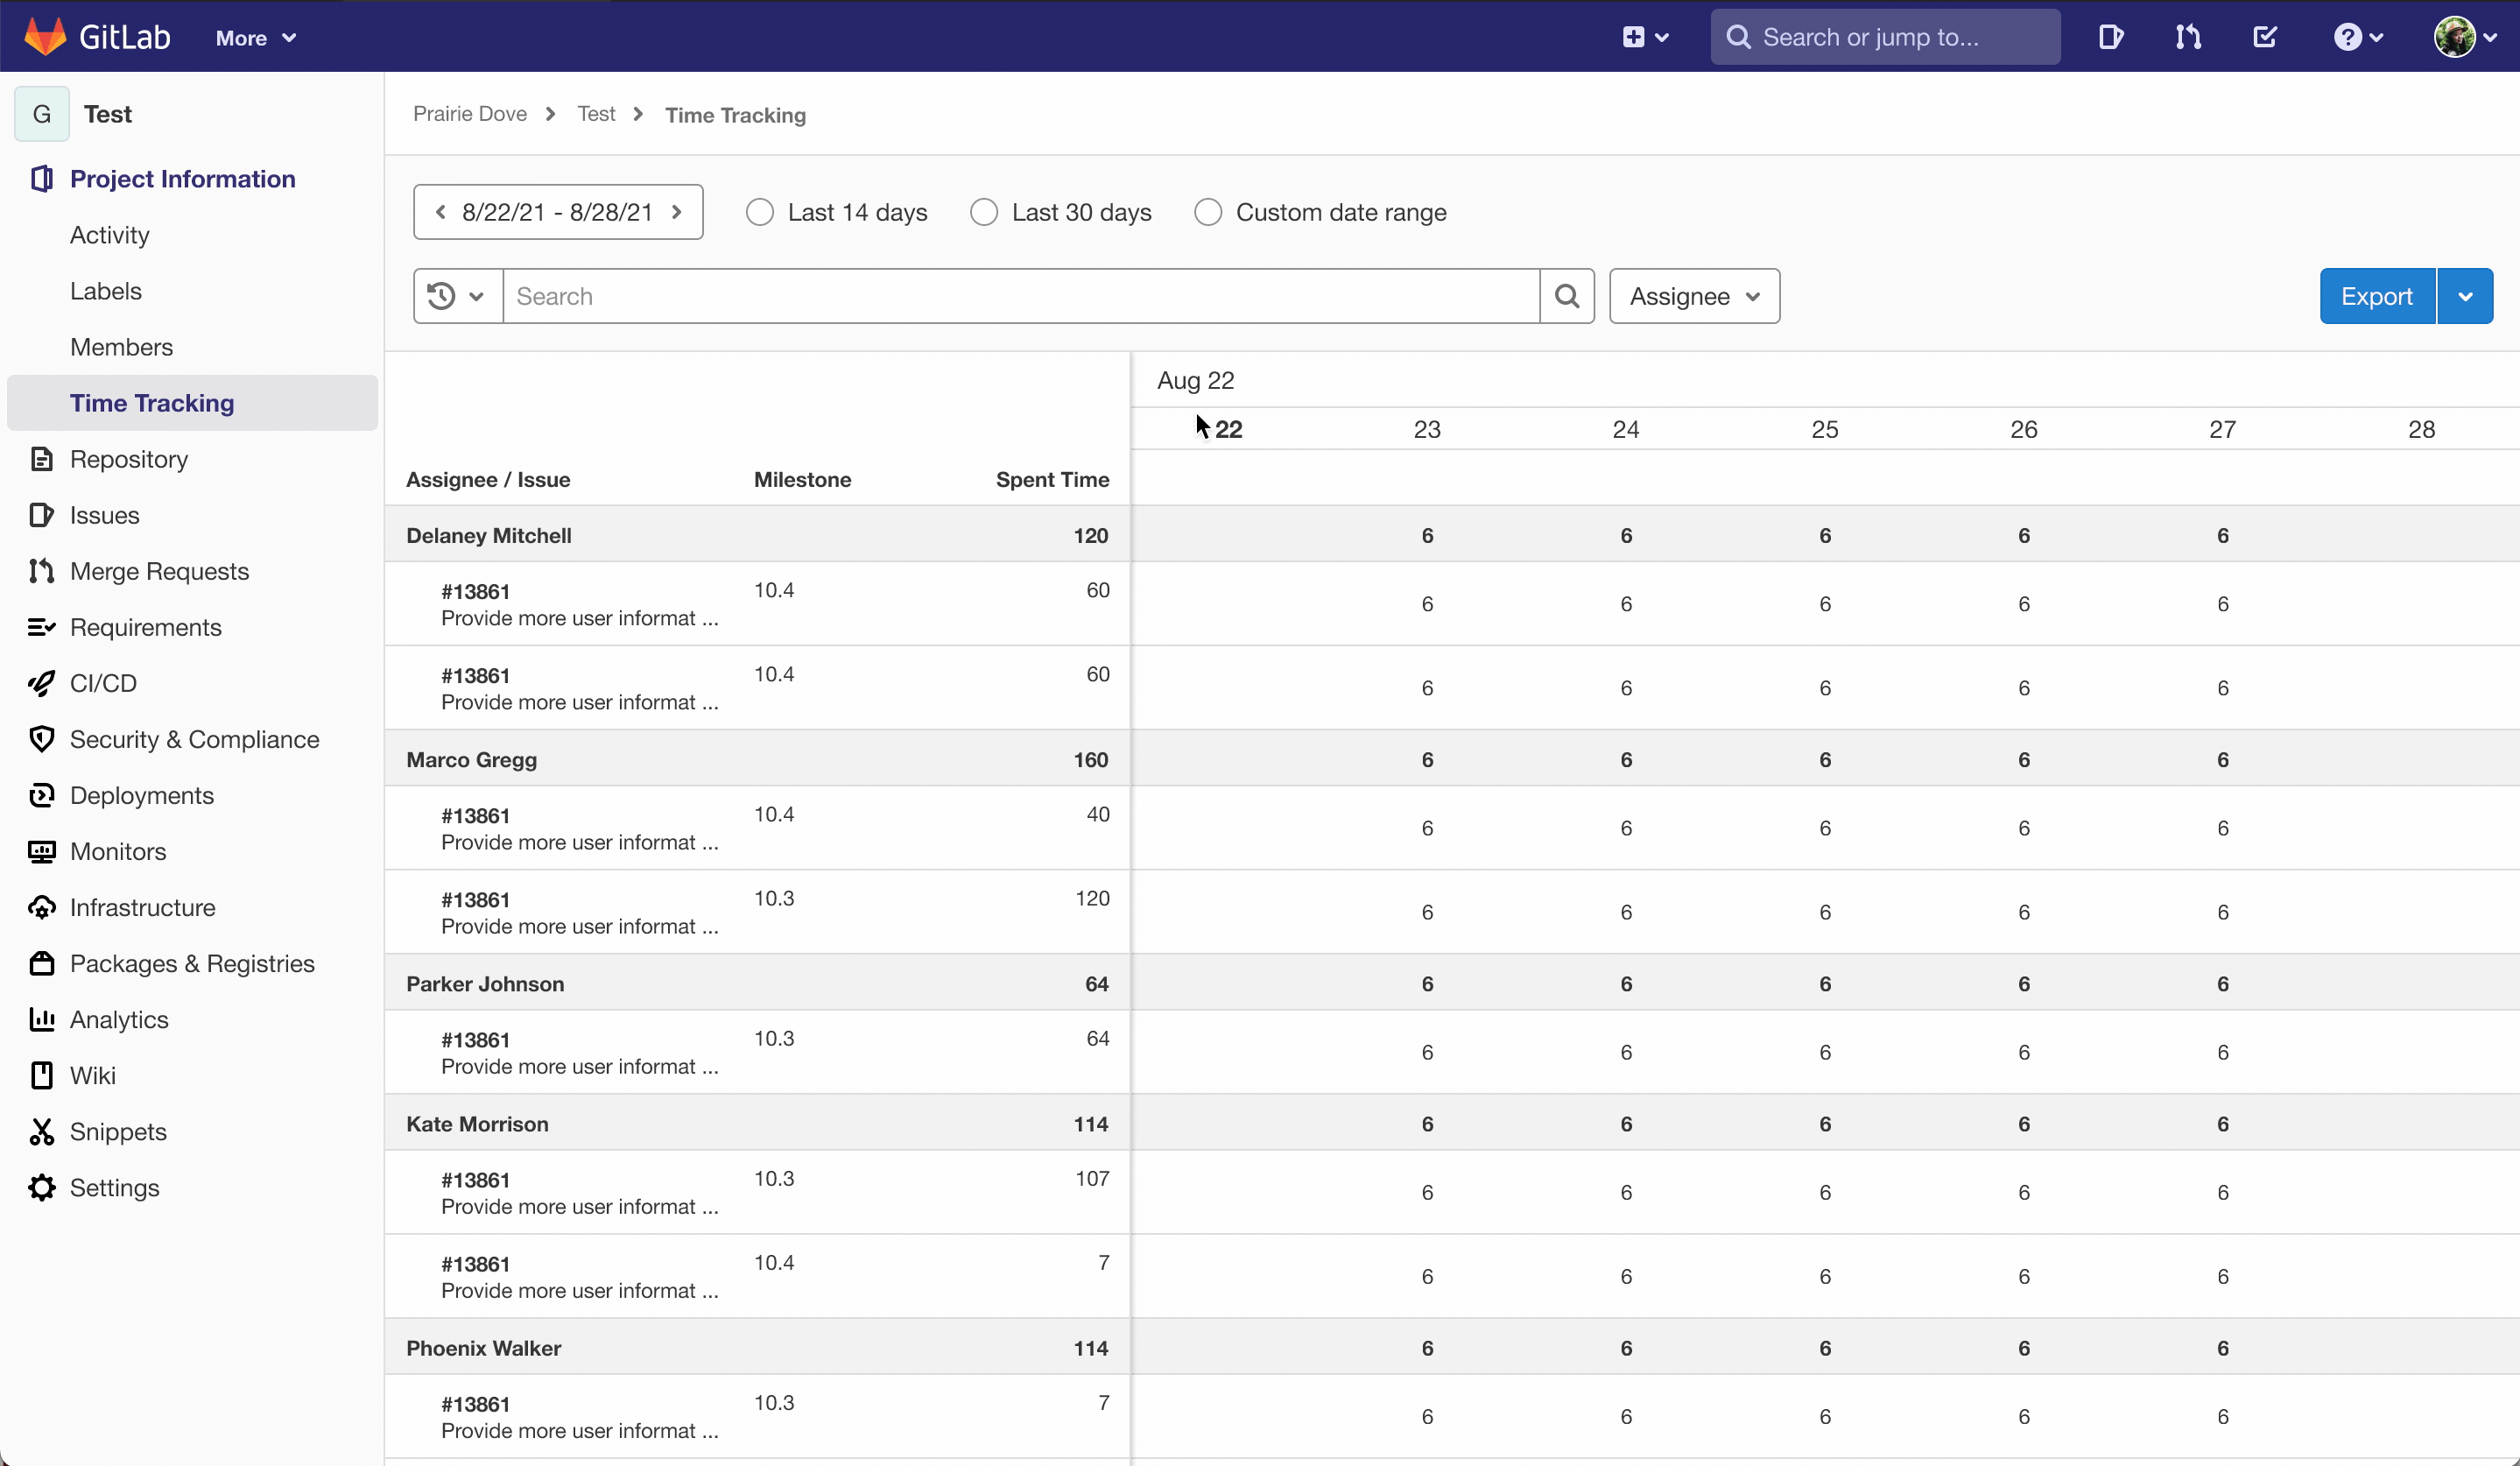Image resolution: width=2520 pixels, height=1466 pixels.
Task: Select the Last 14 days radio
Action: pos(760,212)
